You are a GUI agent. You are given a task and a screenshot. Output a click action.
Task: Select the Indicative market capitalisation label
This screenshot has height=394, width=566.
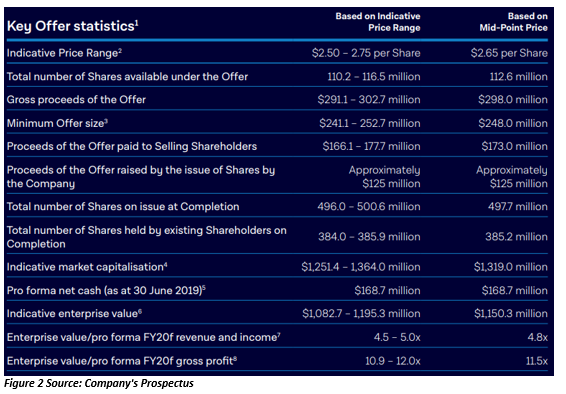87,267
